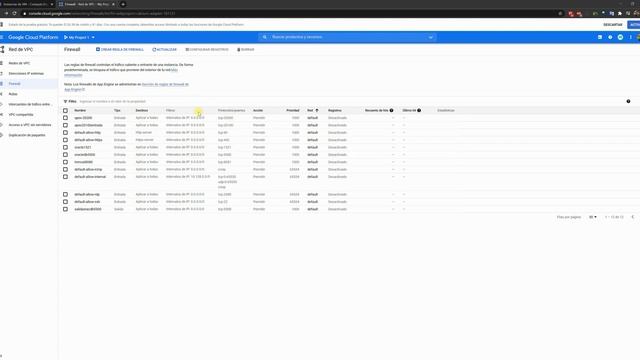
Task: Check the box for default-allow-rdp rule
Action: (x=65, y=194)
